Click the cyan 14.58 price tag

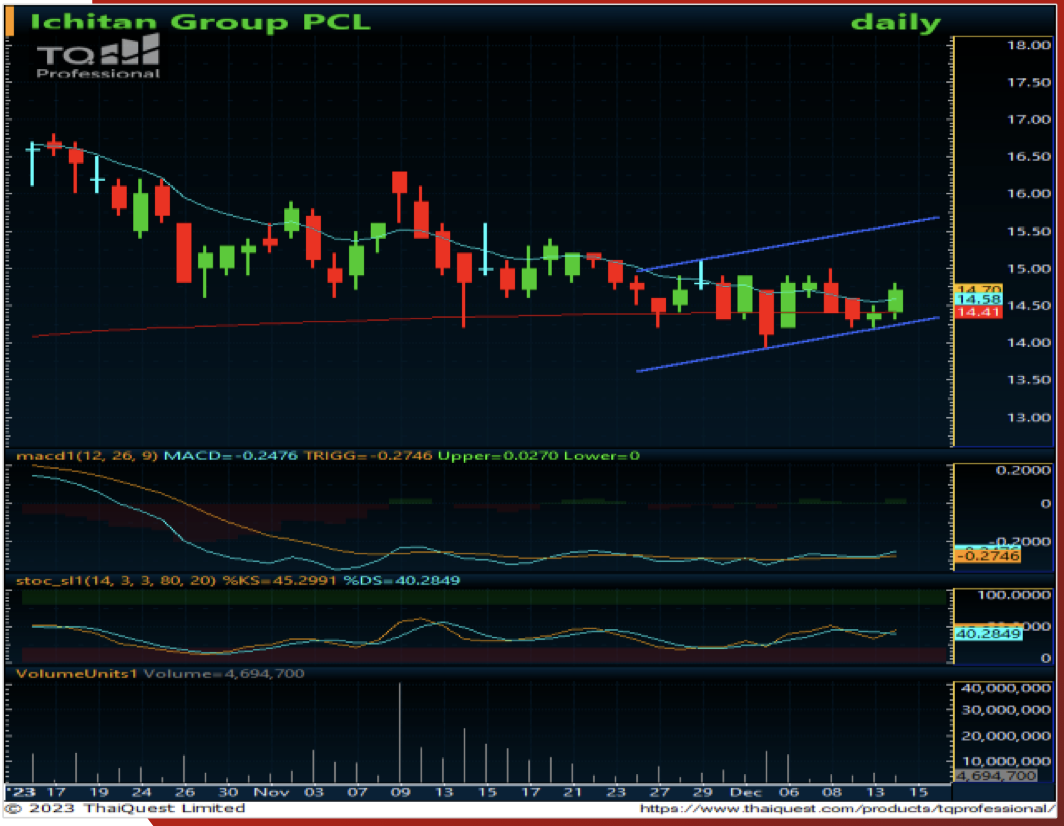coord(978,299)
